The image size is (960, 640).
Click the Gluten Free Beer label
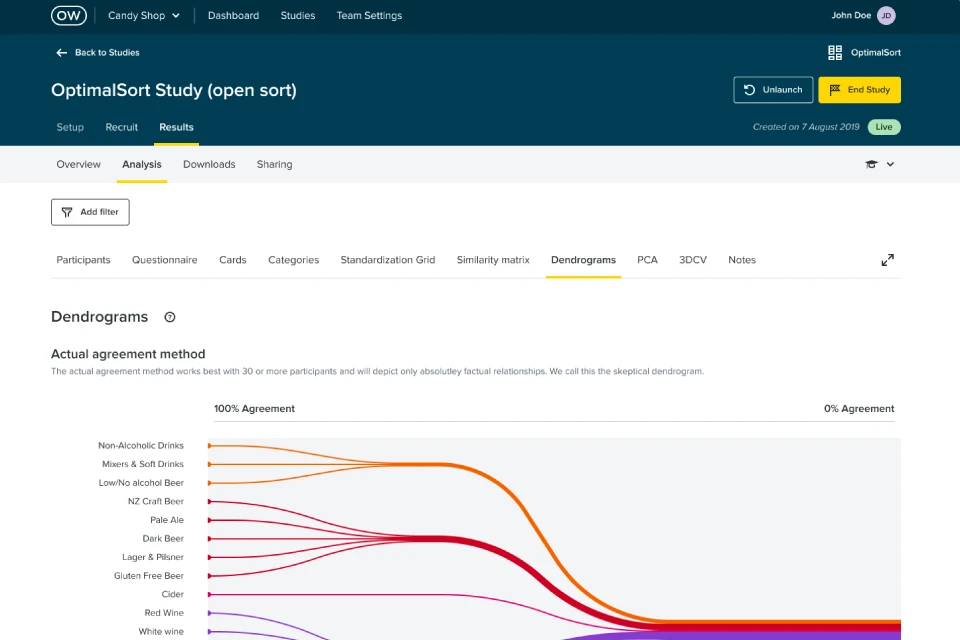coord(149,576)
